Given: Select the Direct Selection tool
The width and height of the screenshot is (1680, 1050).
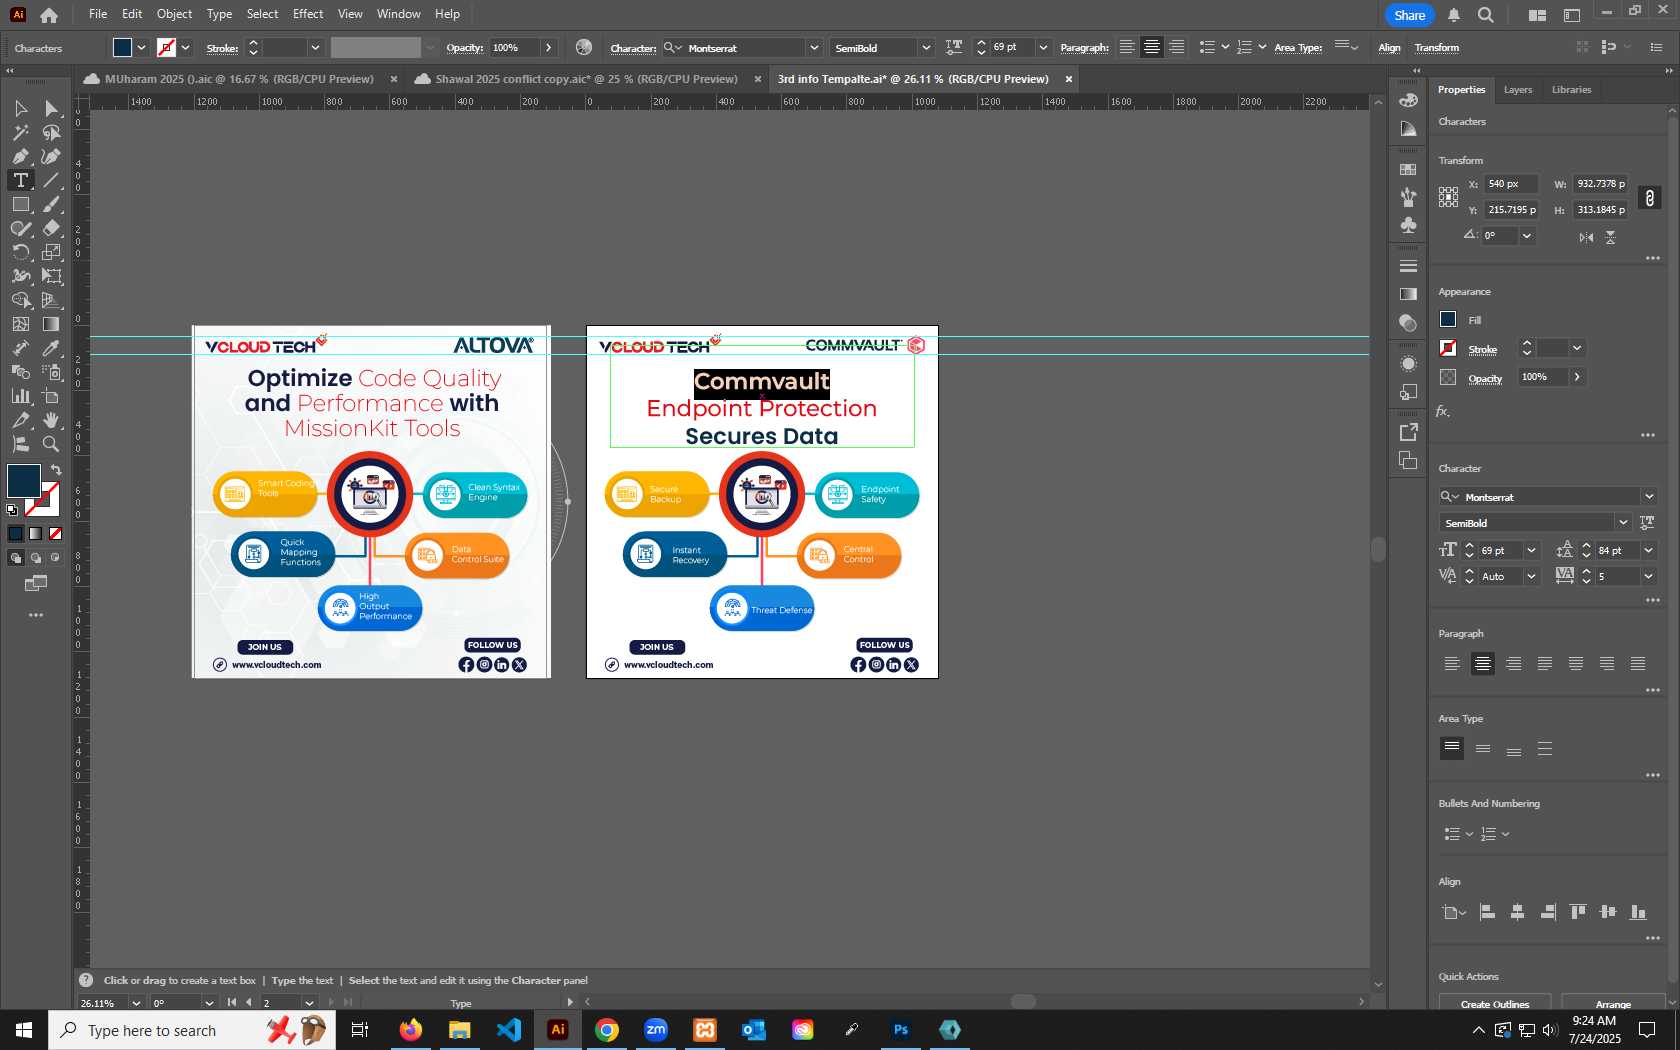Looking at the screenshot, I should 51,108.
